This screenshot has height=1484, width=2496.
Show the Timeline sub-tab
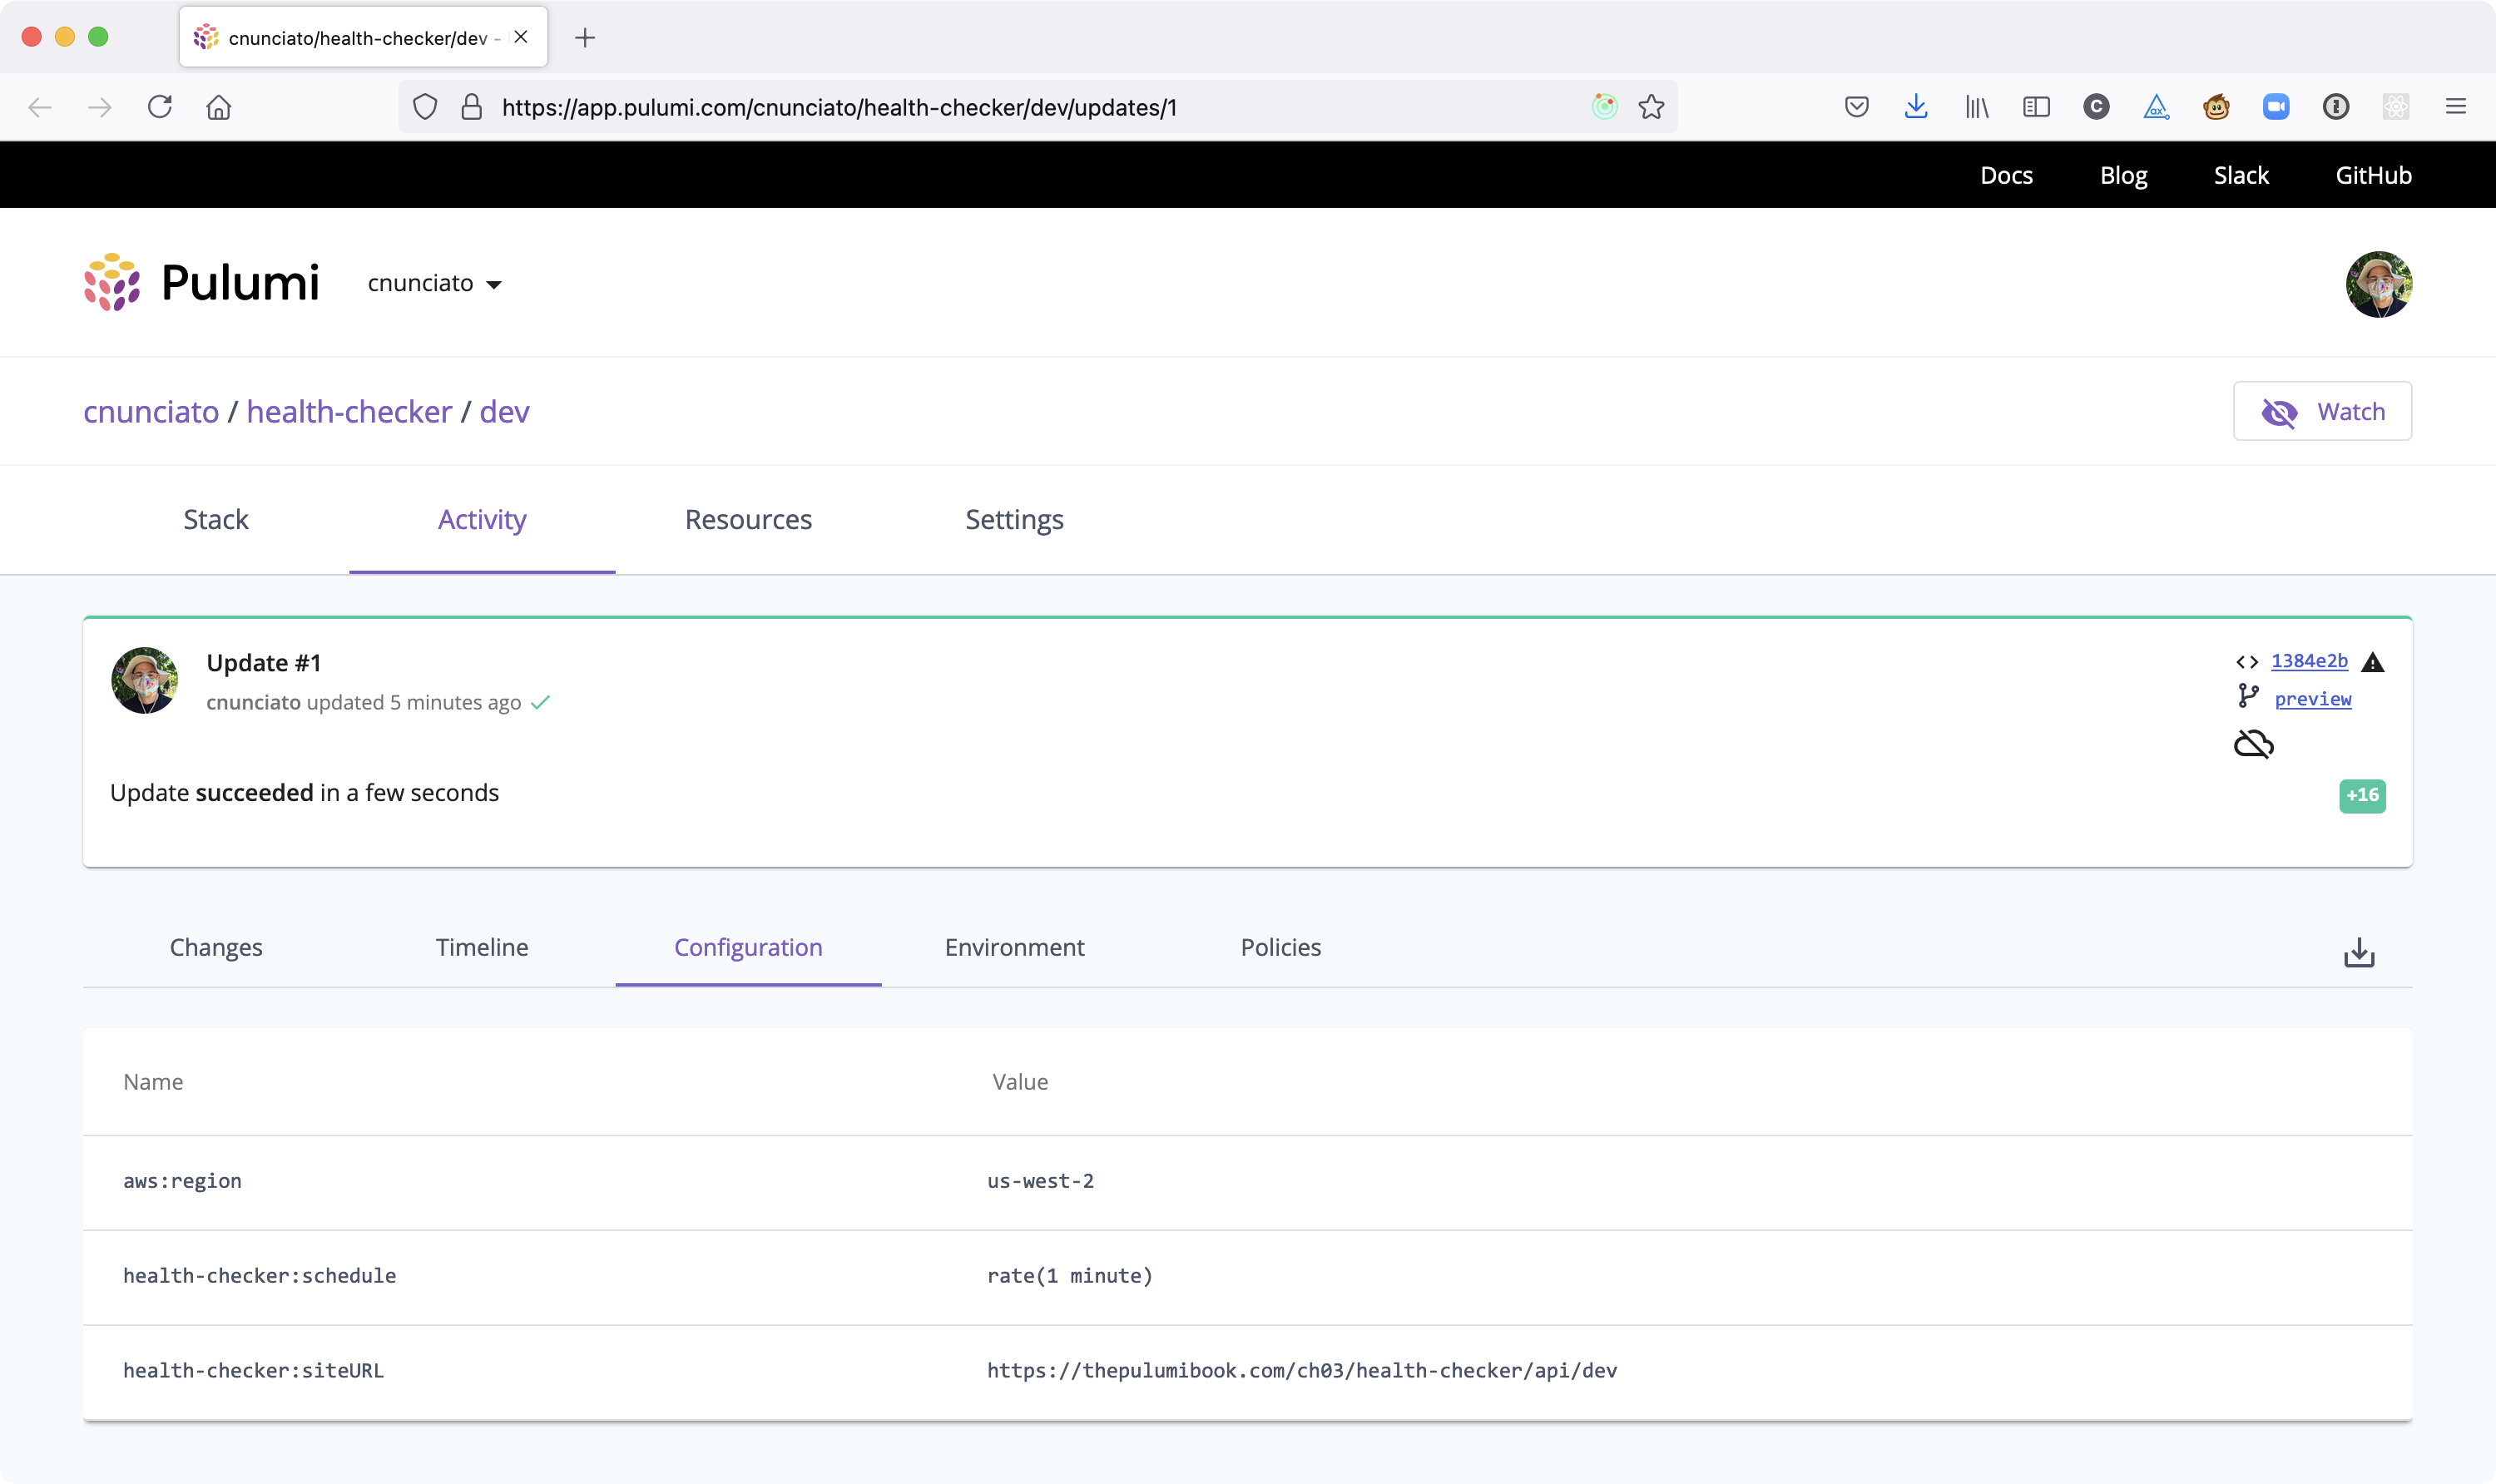tap(482, 947)
